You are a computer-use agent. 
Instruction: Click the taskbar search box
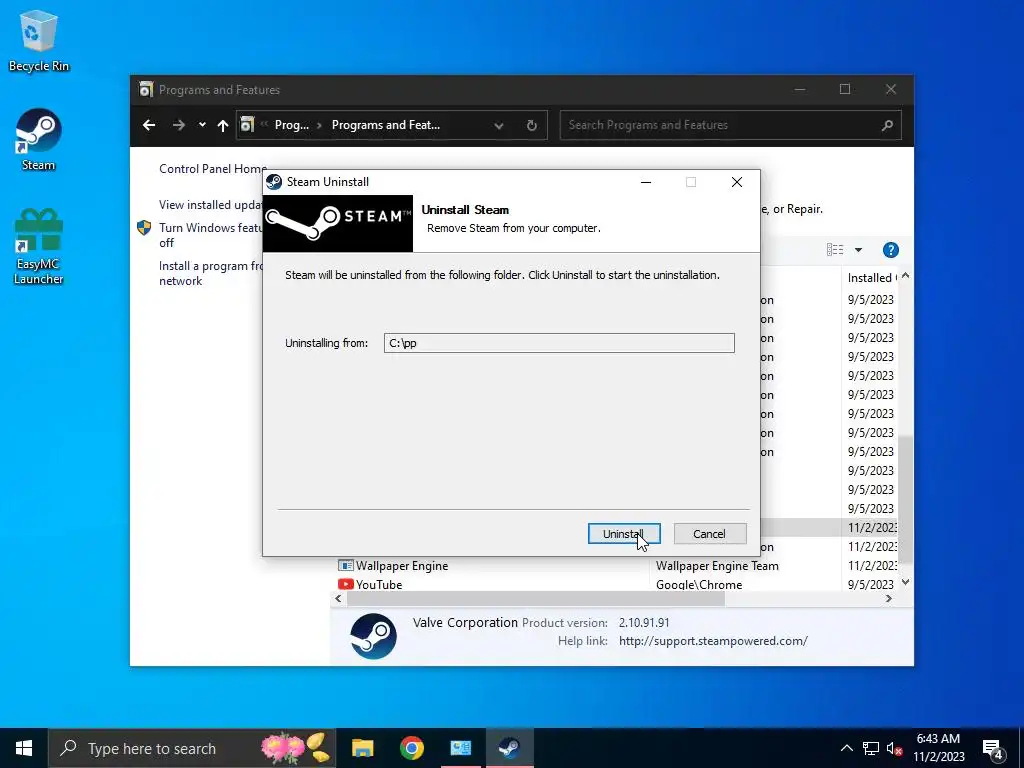point(192,748)
